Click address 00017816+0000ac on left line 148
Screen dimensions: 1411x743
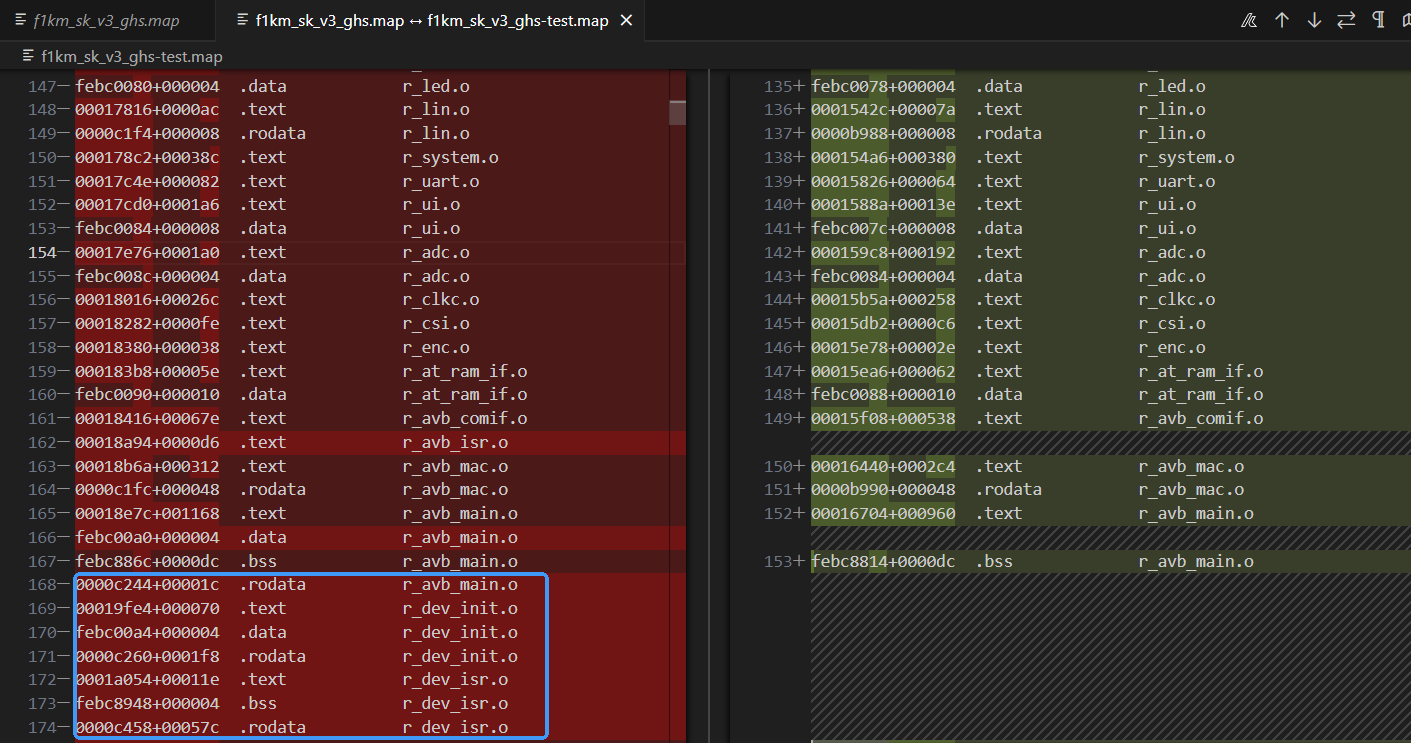(147, 109)
